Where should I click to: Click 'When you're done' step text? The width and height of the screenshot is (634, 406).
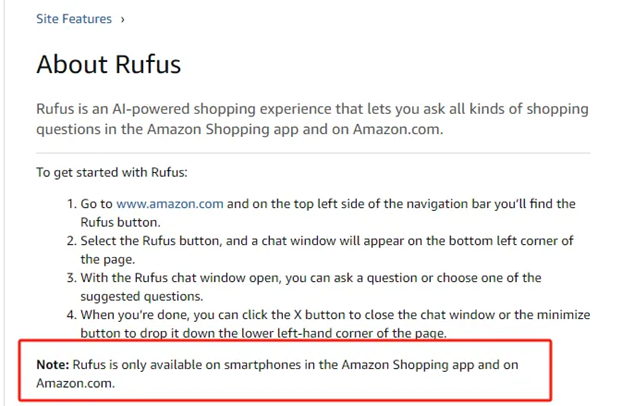(x=335, y=324)
